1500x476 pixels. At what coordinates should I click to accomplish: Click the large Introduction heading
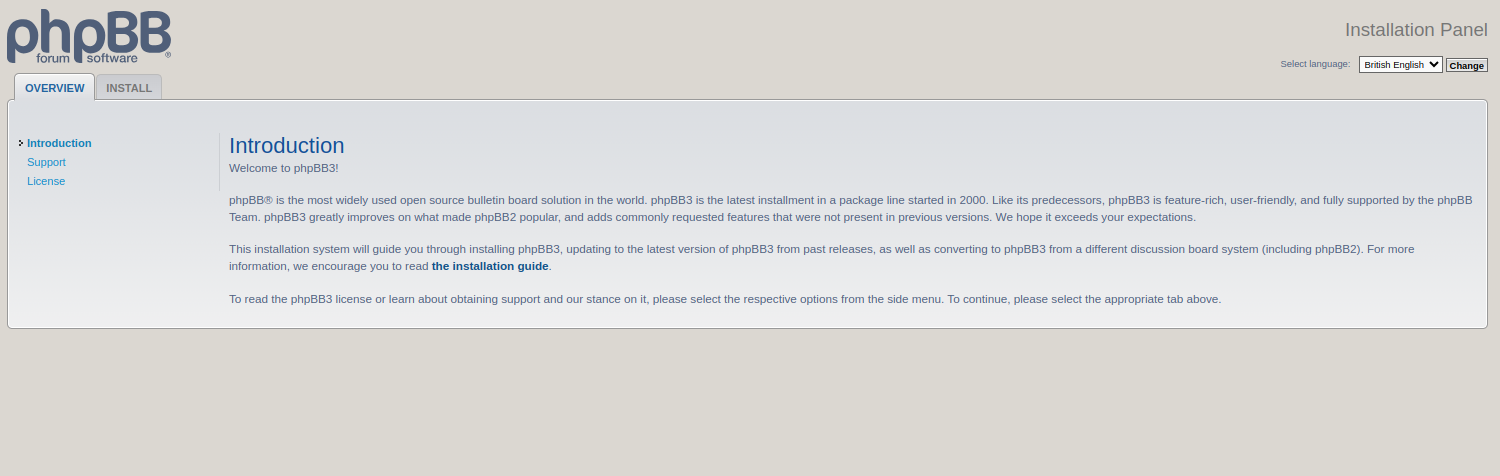(287, 146)
